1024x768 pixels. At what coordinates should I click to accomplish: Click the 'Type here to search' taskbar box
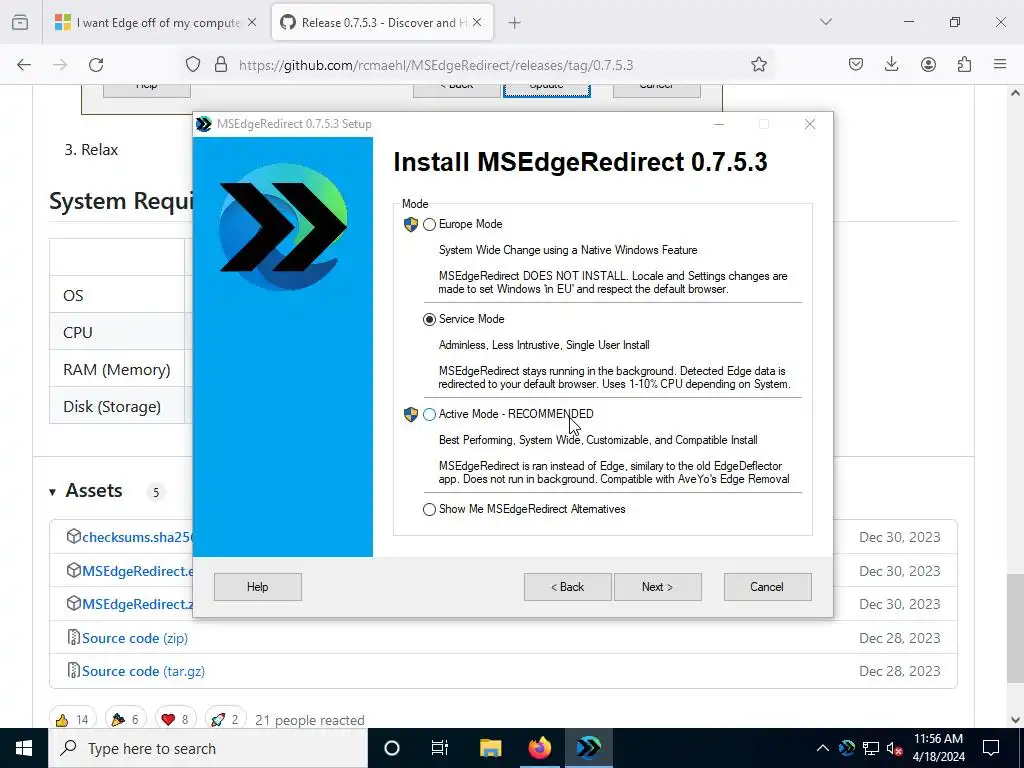coord(208,748)
